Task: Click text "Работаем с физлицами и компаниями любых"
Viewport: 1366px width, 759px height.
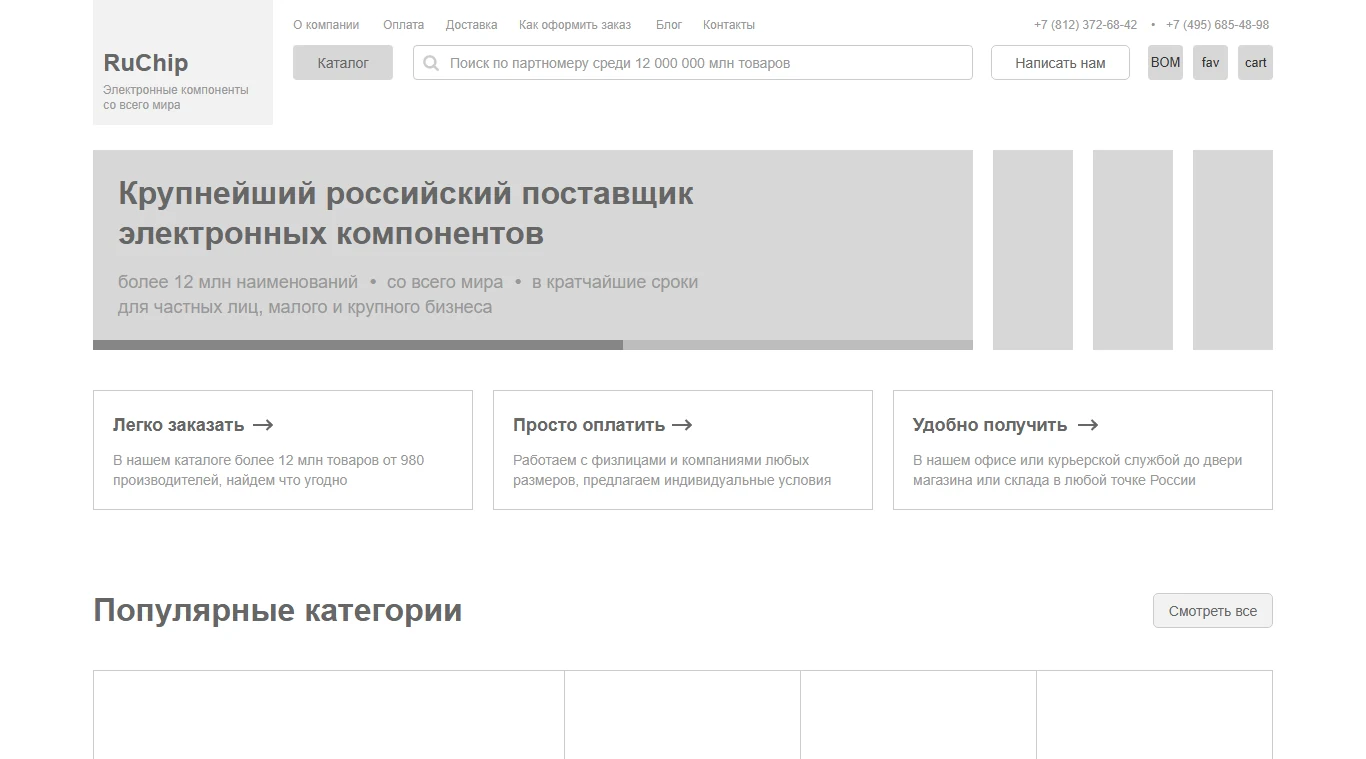Action: [661, 461]
